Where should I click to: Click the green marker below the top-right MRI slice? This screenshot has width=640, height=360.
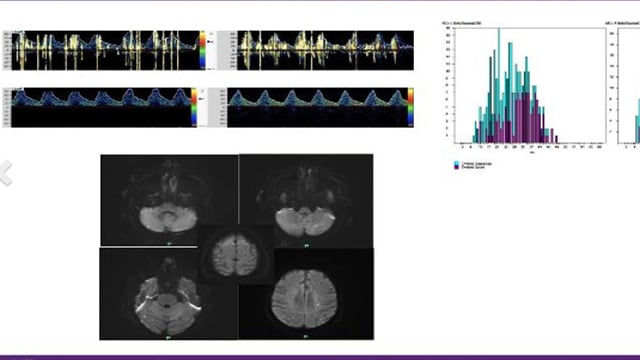[x=307, y=246]
